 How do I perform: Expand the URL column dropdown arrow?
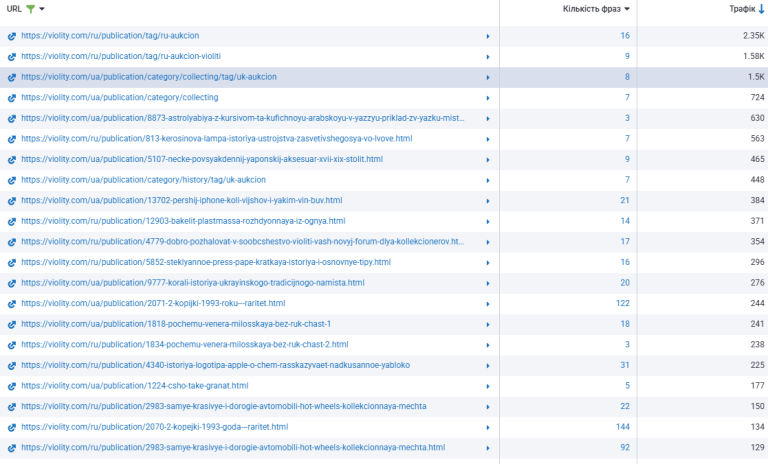42,9
